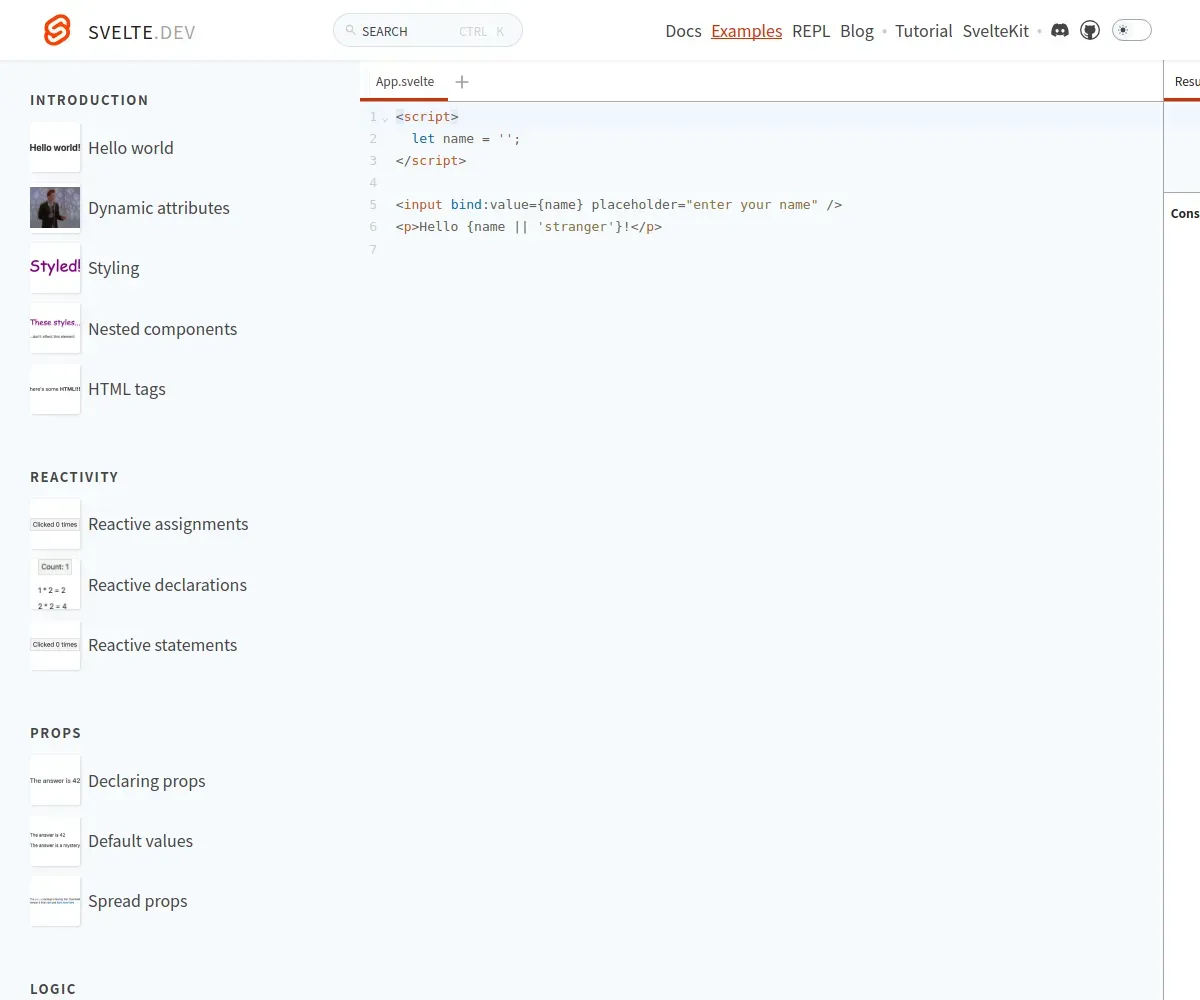Click the HTML tags thumbnail
Viewport: 1200px width, 1000px height.
(x=55, y=389)
